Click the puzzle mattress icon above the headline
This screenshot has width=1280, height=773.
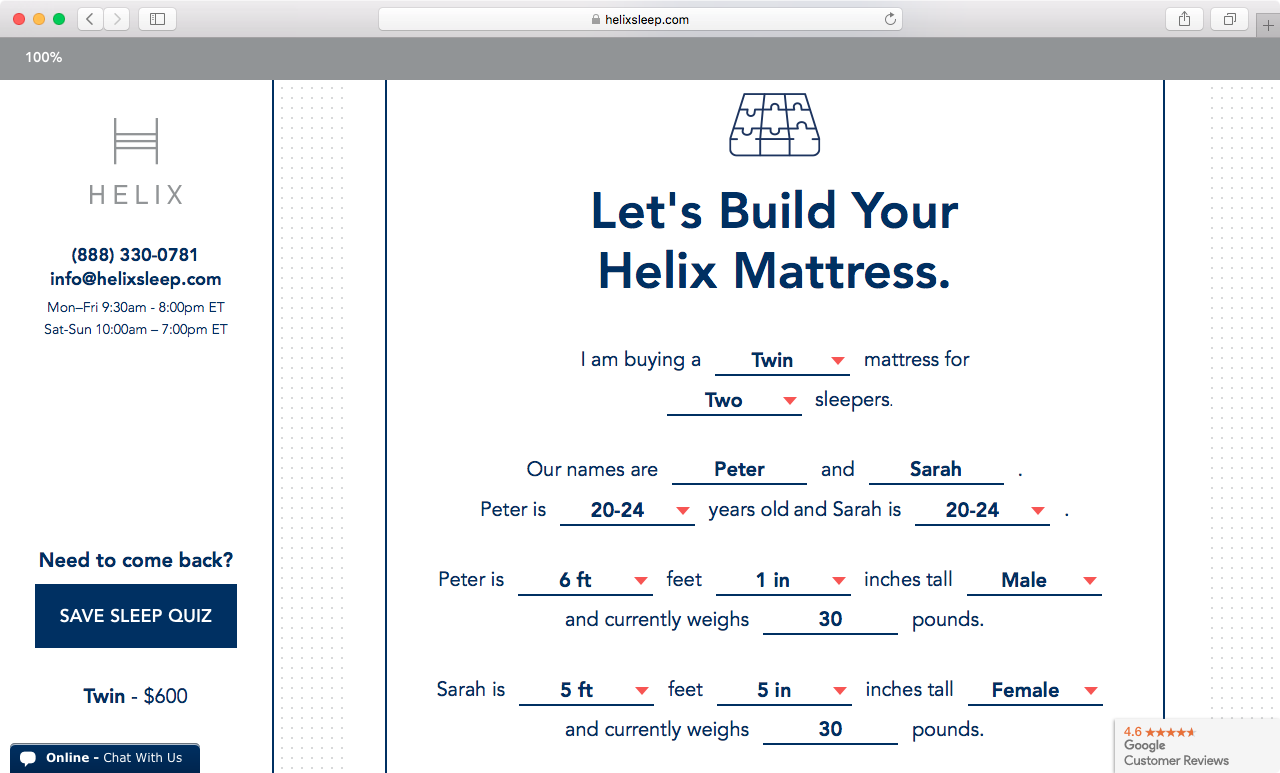pos(775,125)
